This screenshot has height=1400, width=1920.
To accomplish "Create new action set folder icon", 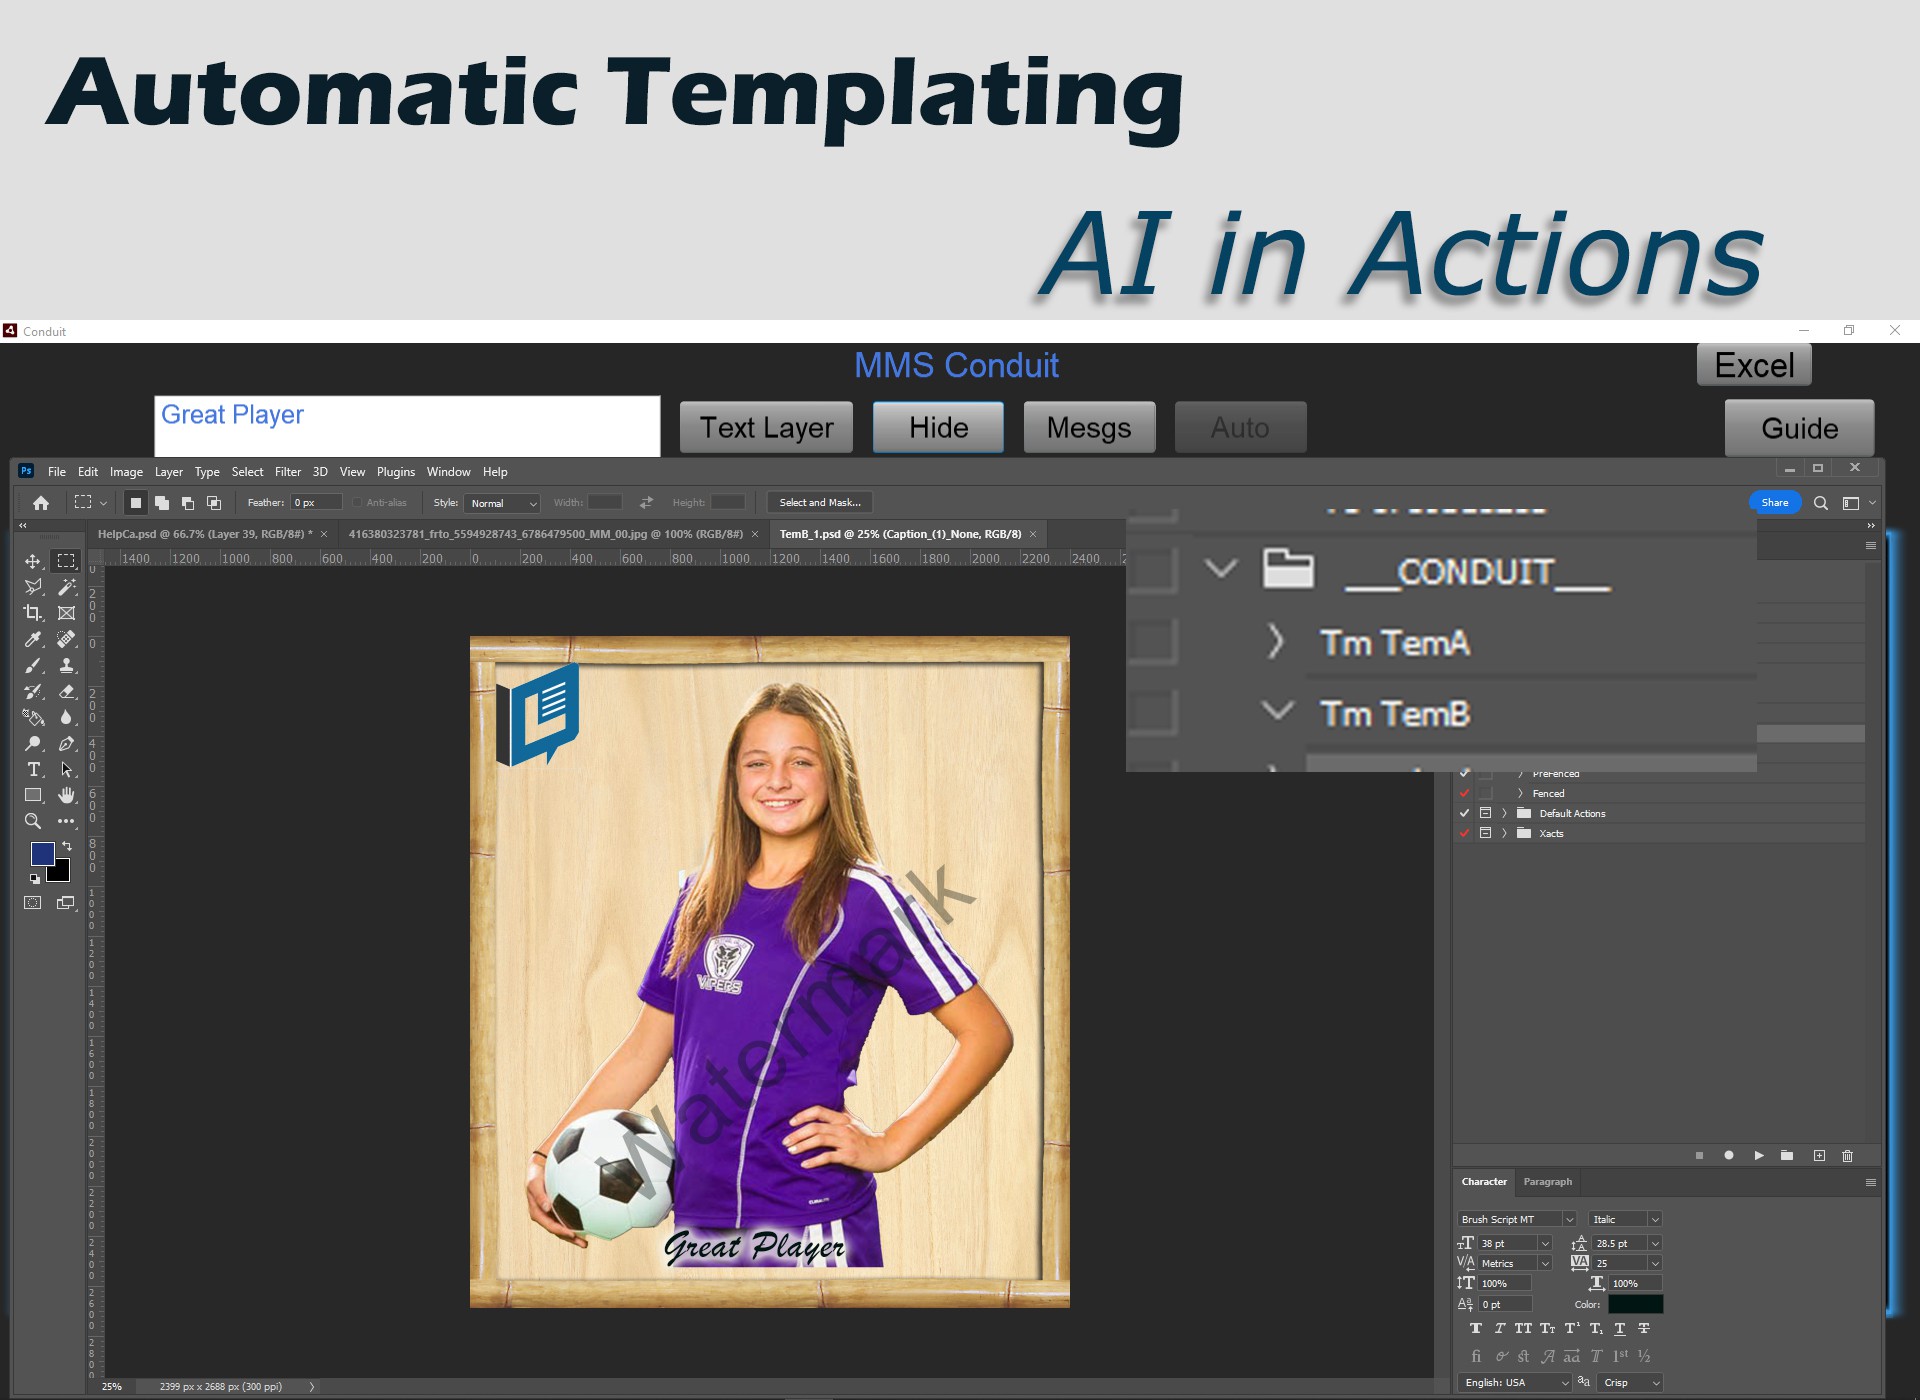I will (x=1787, y=1156).
